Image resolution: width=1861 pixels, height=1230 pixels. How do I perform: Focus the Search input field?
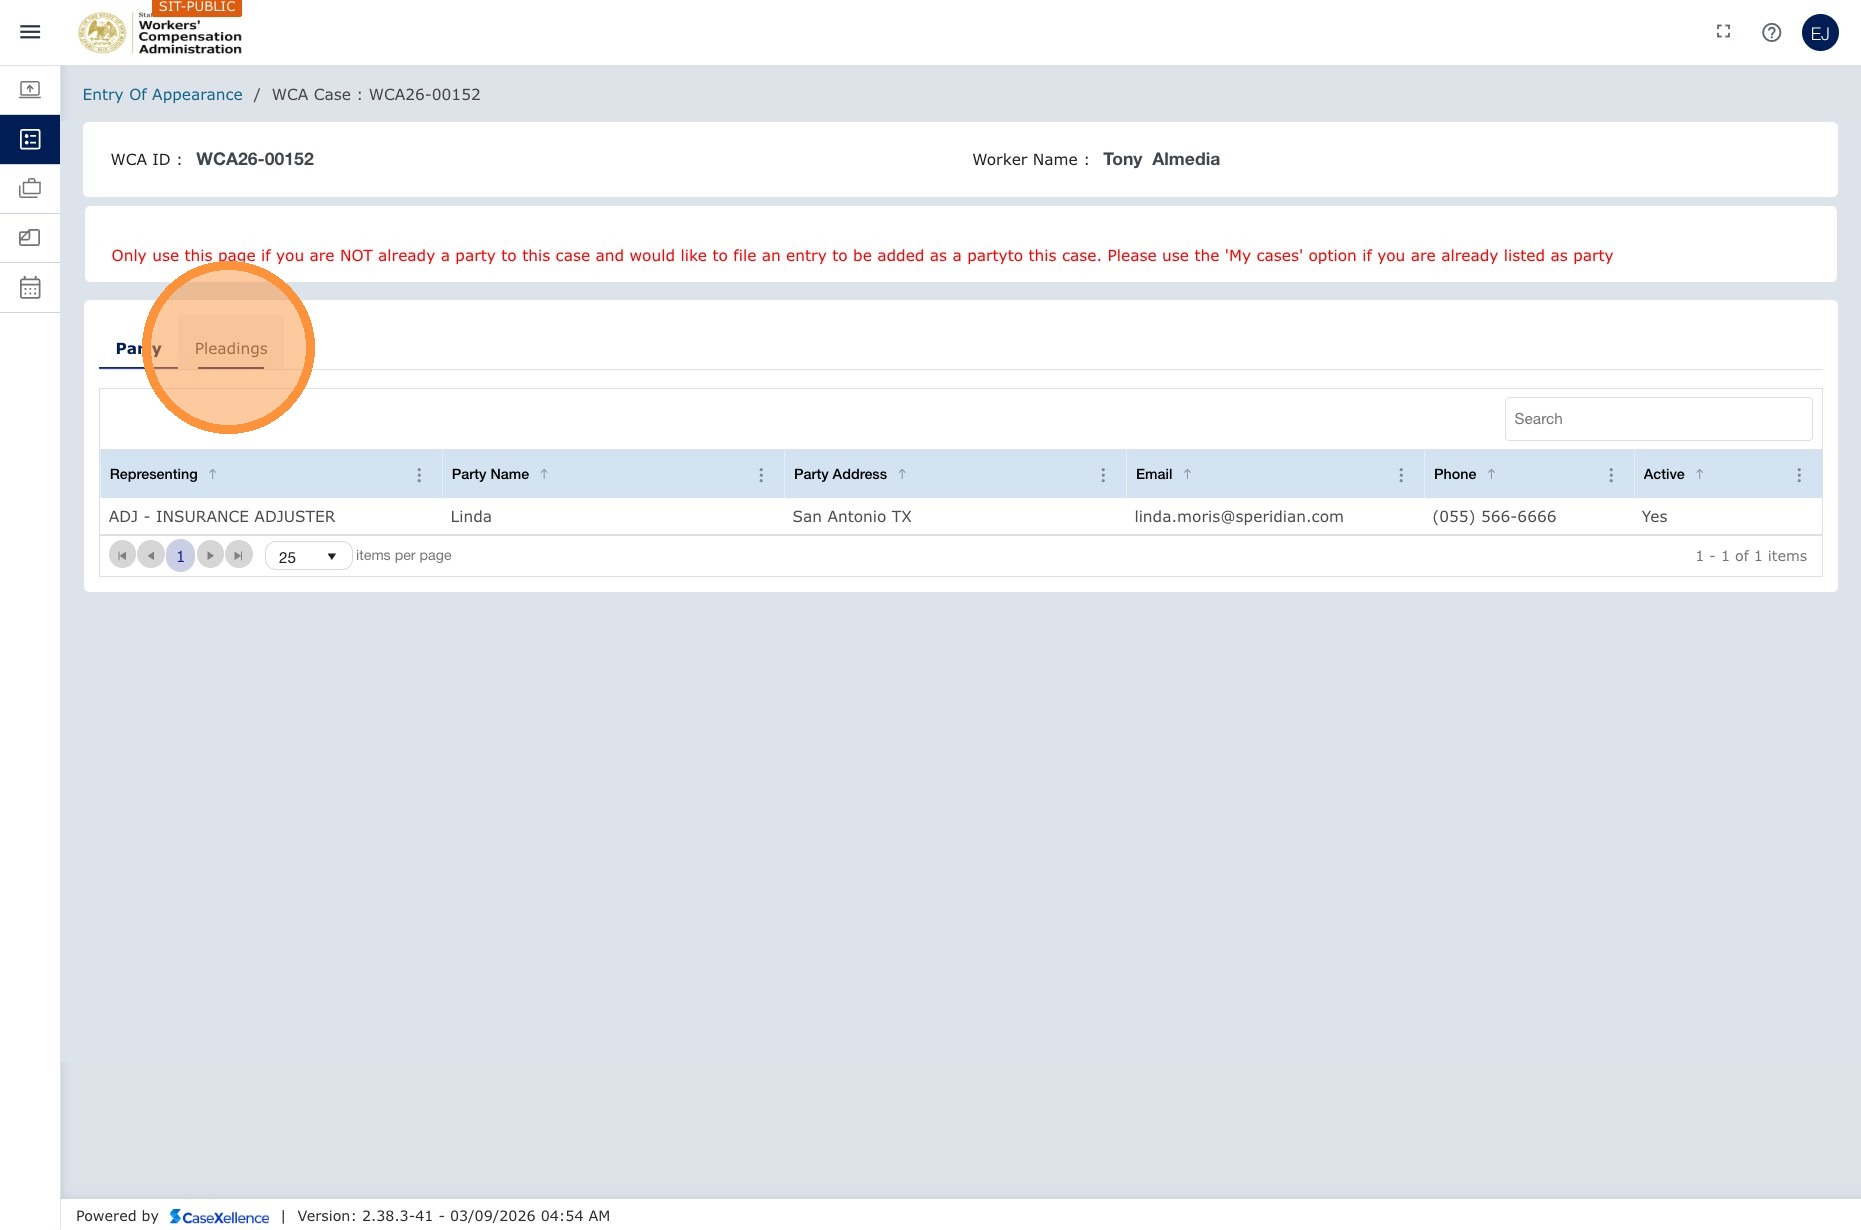[x=1658, y=419]
